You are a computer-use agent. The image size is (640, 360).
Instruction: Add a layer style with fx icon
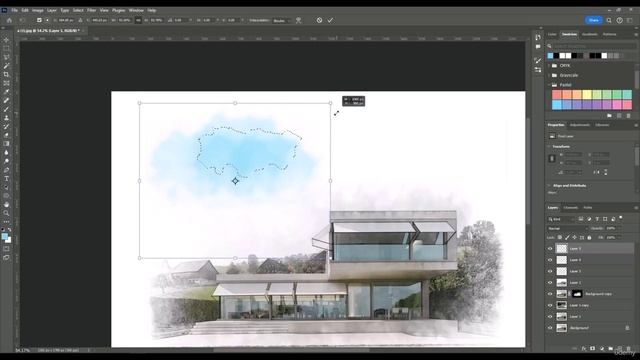pyautogui.click(x=584, y=349)
